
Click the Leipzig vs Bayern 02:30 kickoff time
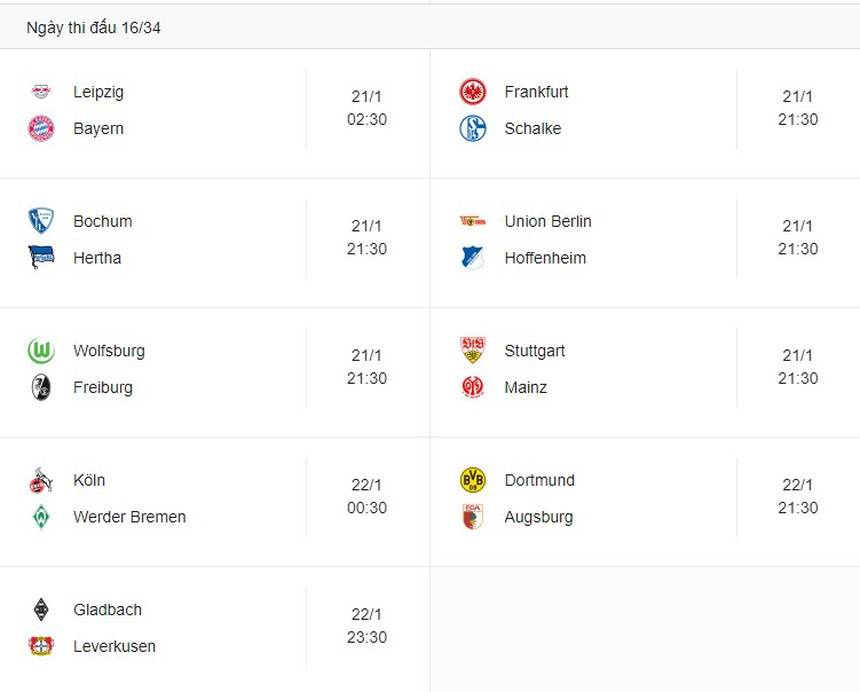pyautogui.click(x=367, y=119)
